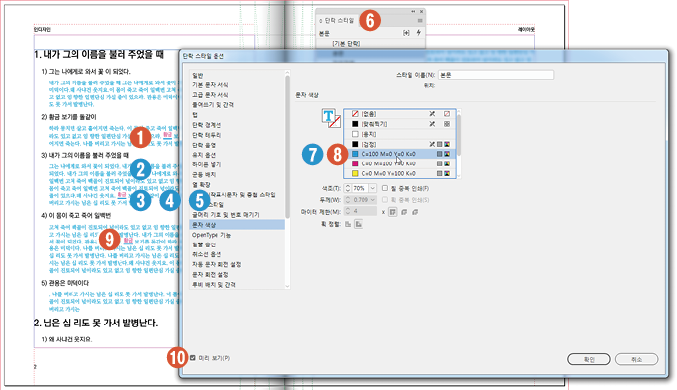This screenshot has width=677, height=390.
Task: Click the 마이터 제한 stepper arrows
Action: [x=348, y=212]
